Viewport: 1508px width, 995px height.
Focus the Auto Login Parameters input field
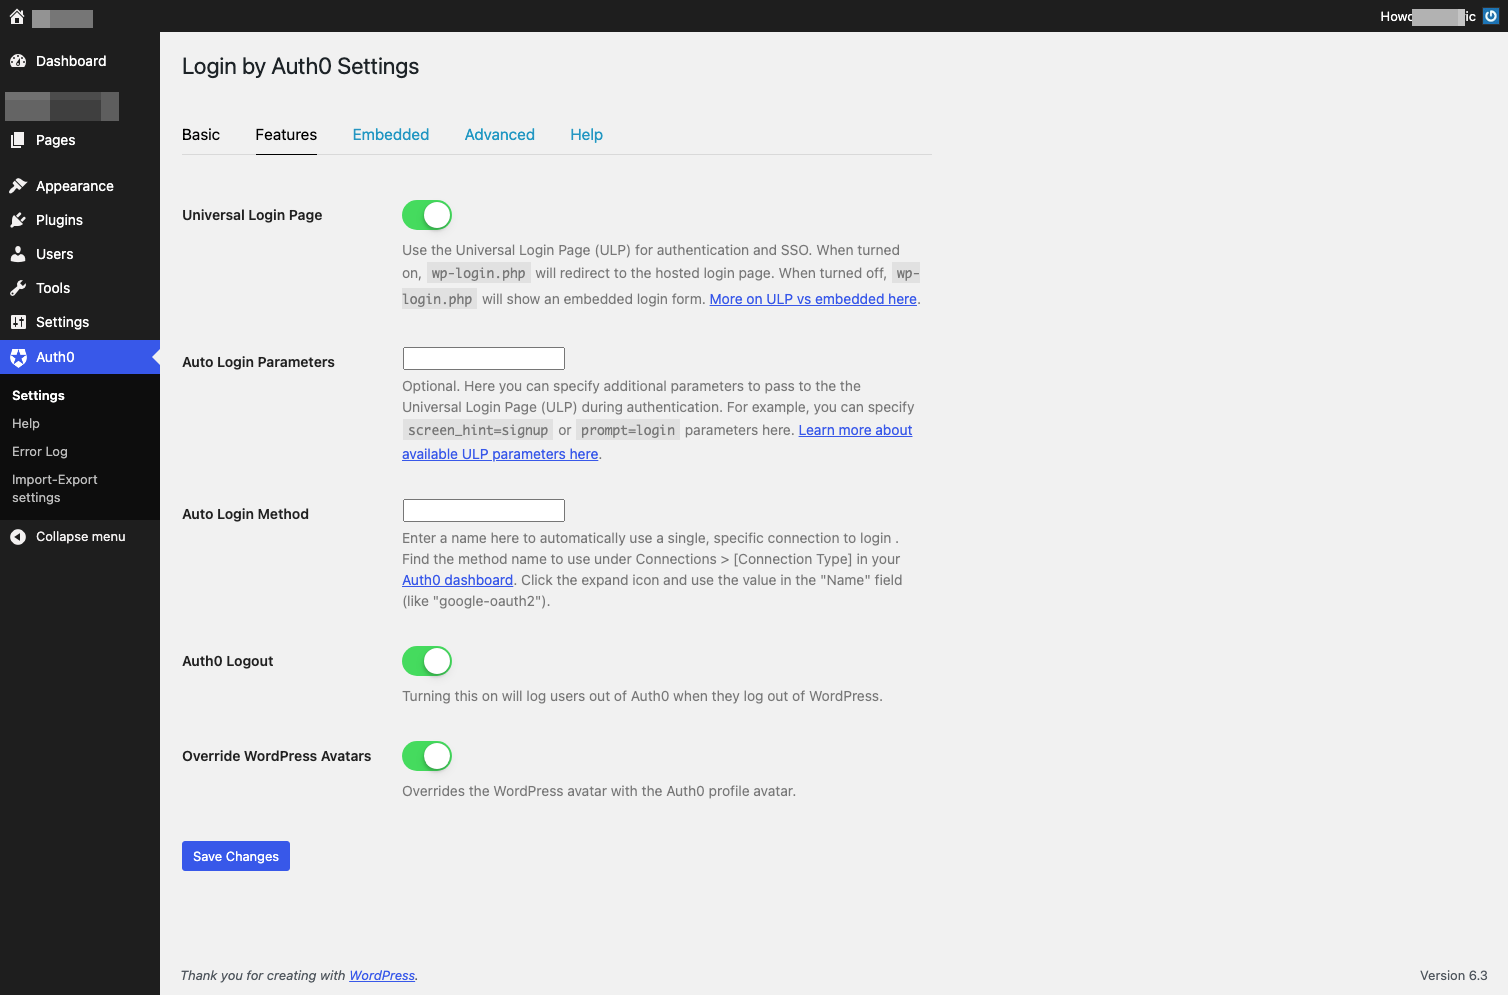point(484,358)
